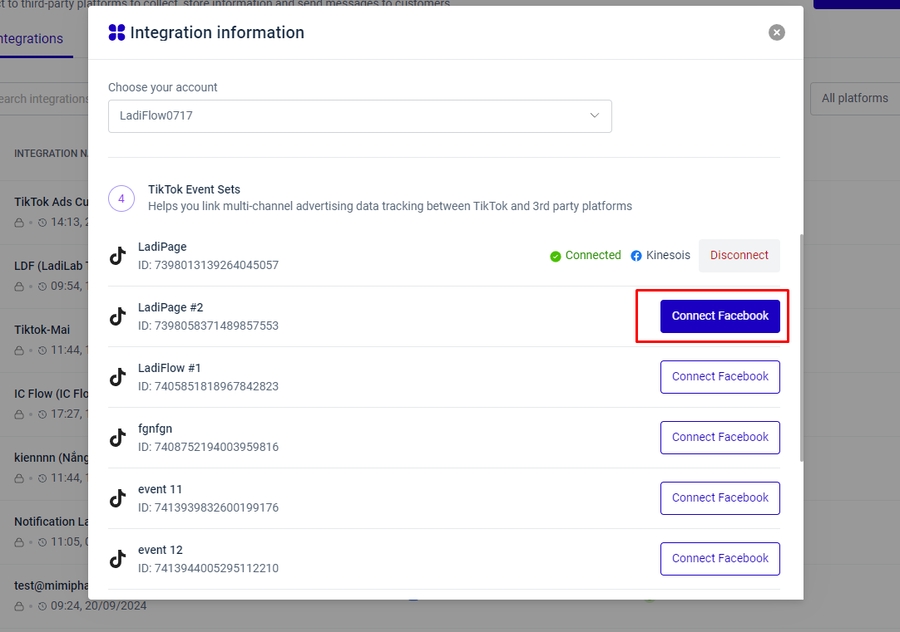Connect Facebook for LadiPage #2
This screenshot has height=632, width=900.
(720, 316)
